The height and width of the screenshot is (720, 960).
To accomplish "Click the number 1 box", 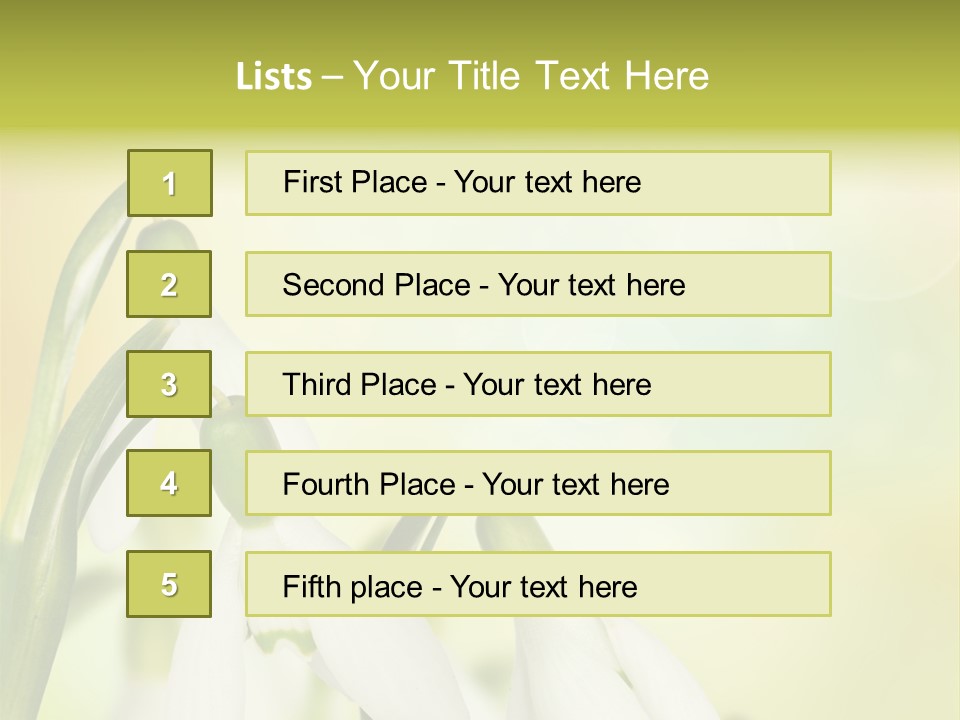I will click(169, 183).
